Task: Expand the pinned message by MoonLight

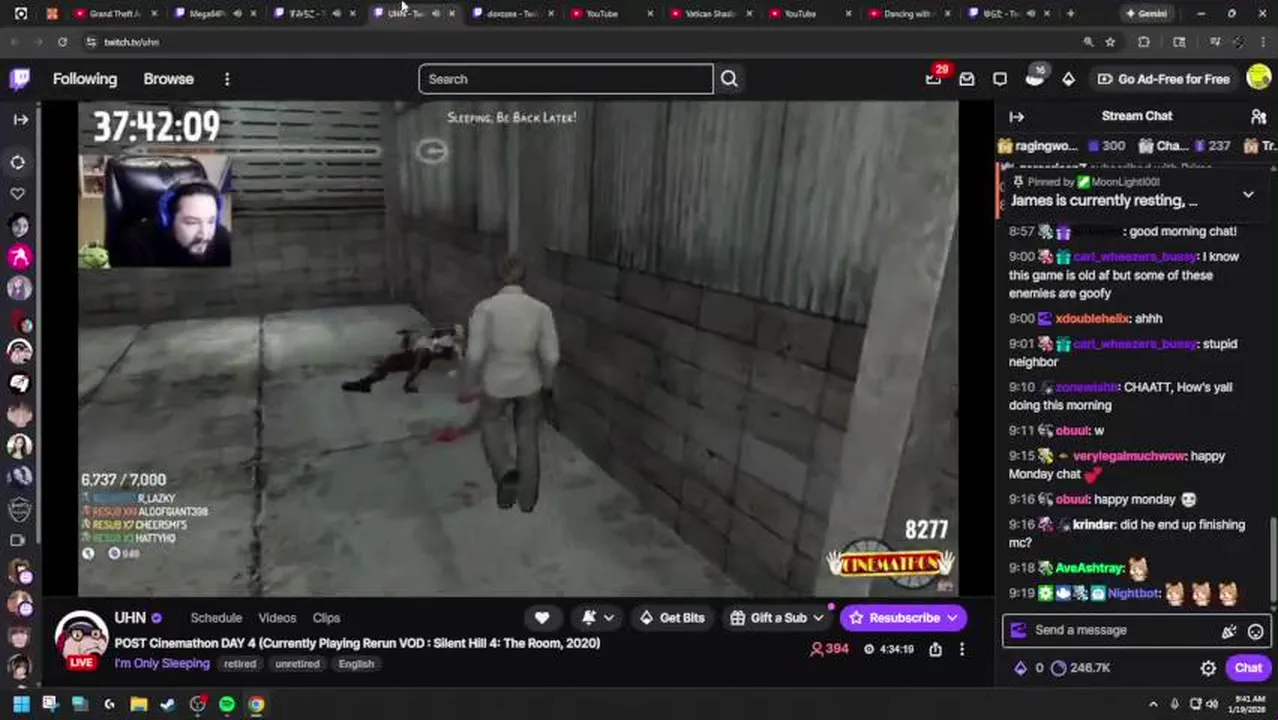Action: coord(1248,194)
